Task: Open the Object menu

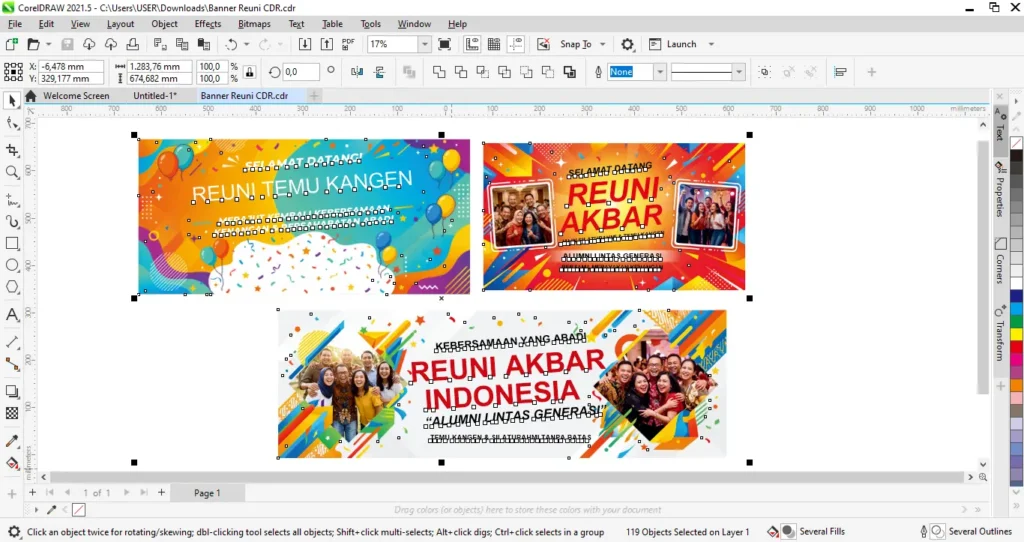Action: tap(164, 24)
